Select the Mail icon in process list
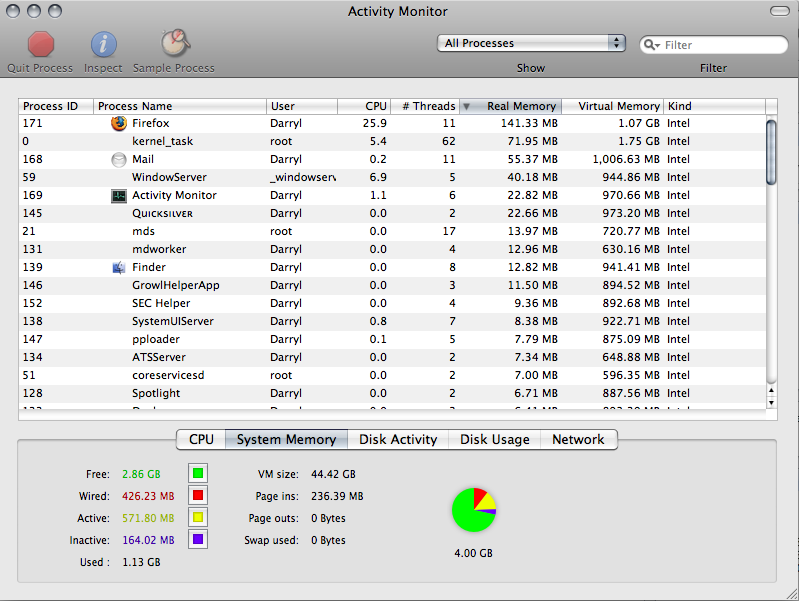This screenshot has width=799, height=601. coord(119,160)
